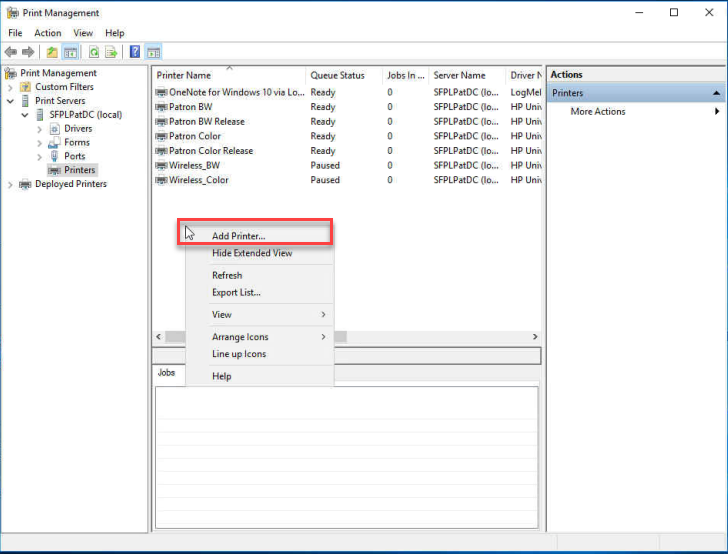Open the Action menu in menu bar

pyautogui.click(x=47, y=33)
